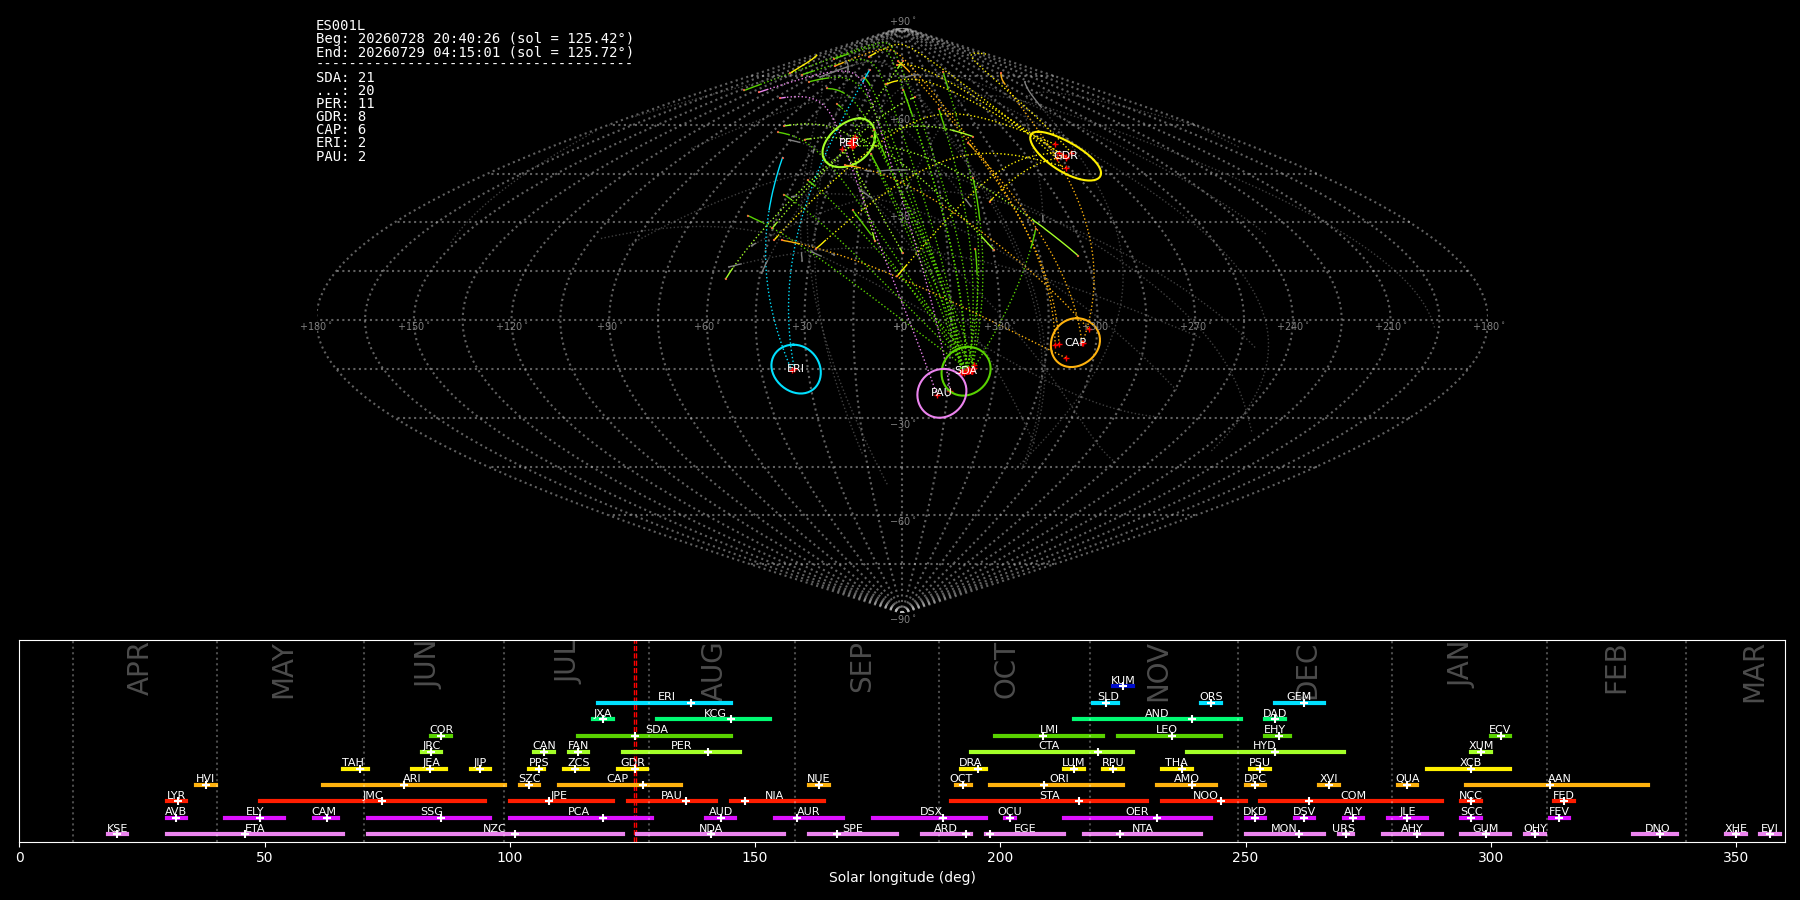This screenshot has height=900, width=1800.
Task: Select the GDR radiant ellipse on map
Action: [1065, 156]
